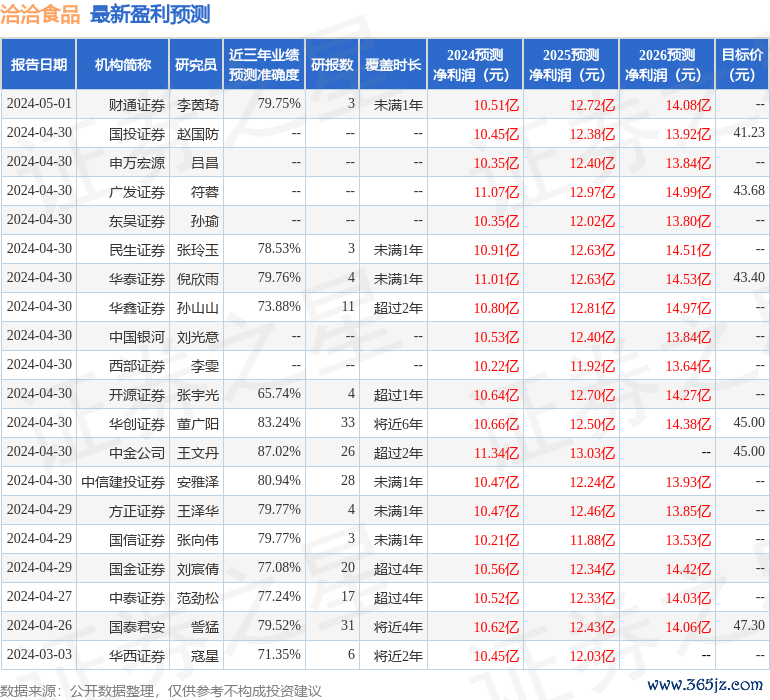This screenshot has width=770, height=700.
Task: Open the www.365jz.com website link
Action: (705, 684)
